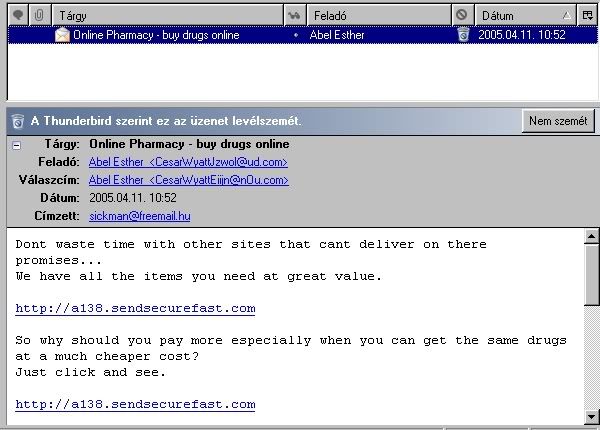Open the second a138.sendsecurefast.com link
Viewport: 600px width, 430px height.
click(x=135, y=404)
